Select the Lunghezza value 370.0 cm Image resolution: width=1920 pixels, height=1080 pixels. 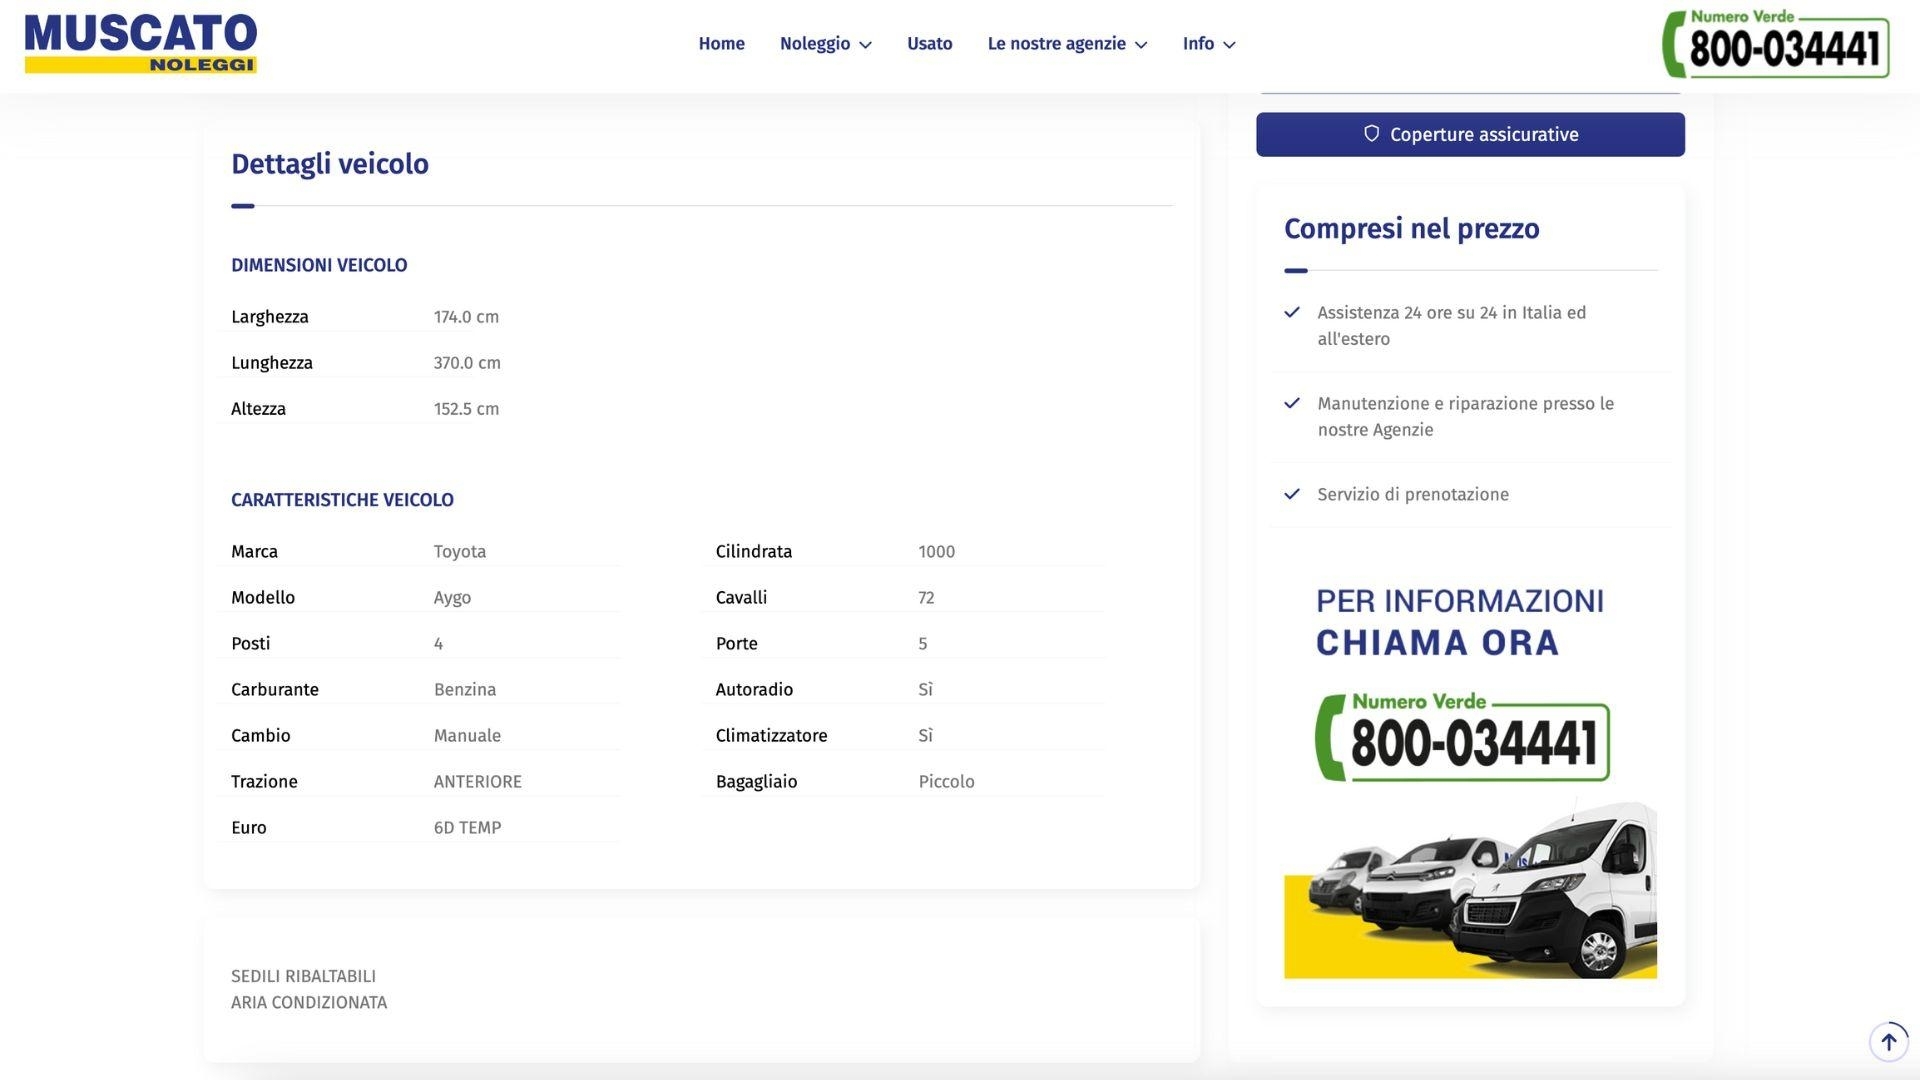click(x=467, y=363)
